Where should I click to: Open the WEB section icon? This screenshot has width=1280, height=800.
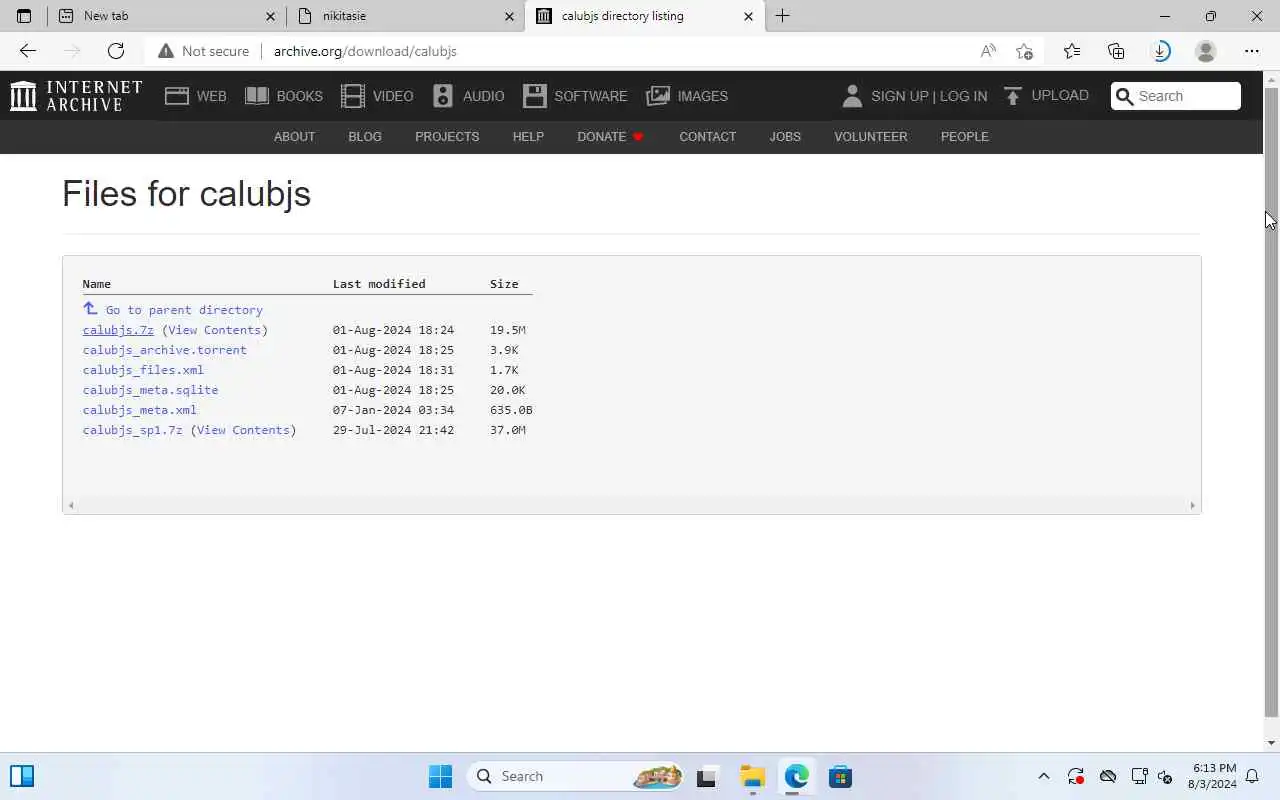[177, 96]
